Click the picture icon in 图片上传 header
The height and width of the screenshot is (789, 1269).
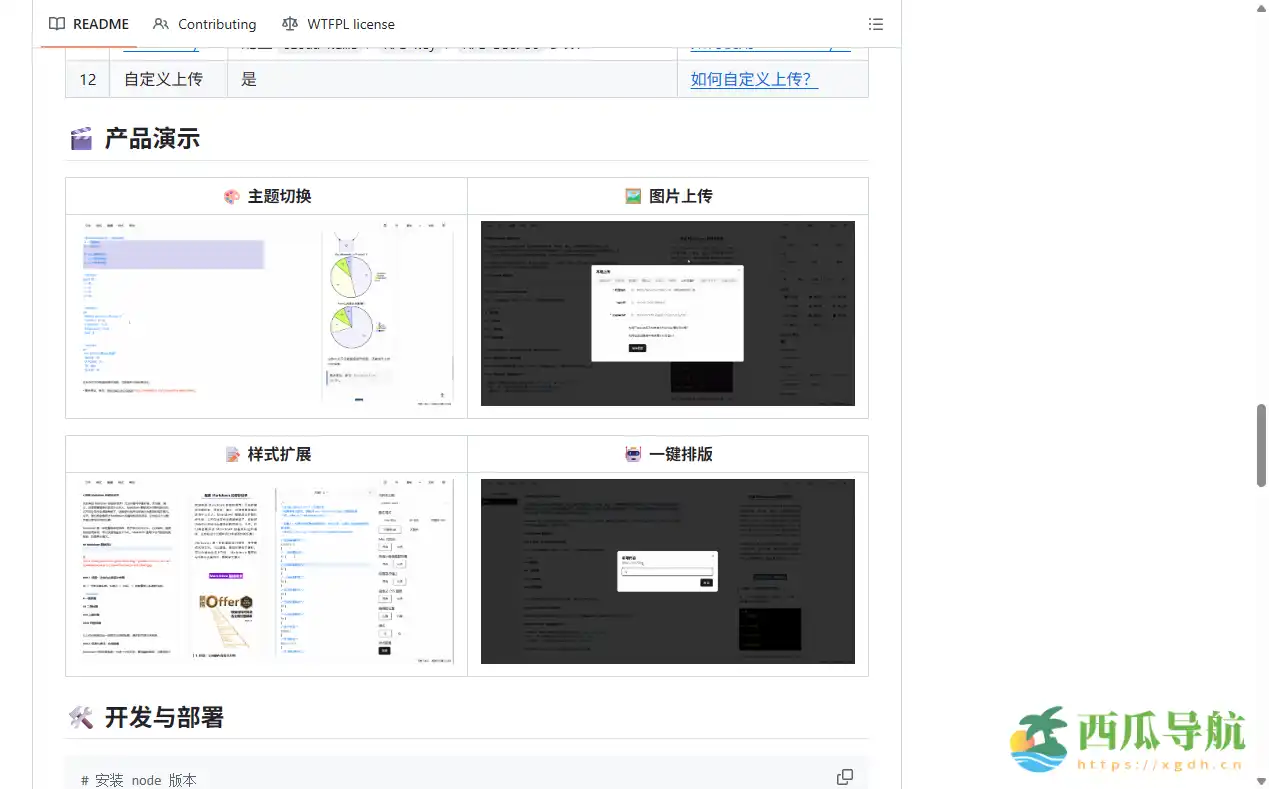tap(633, 196)
